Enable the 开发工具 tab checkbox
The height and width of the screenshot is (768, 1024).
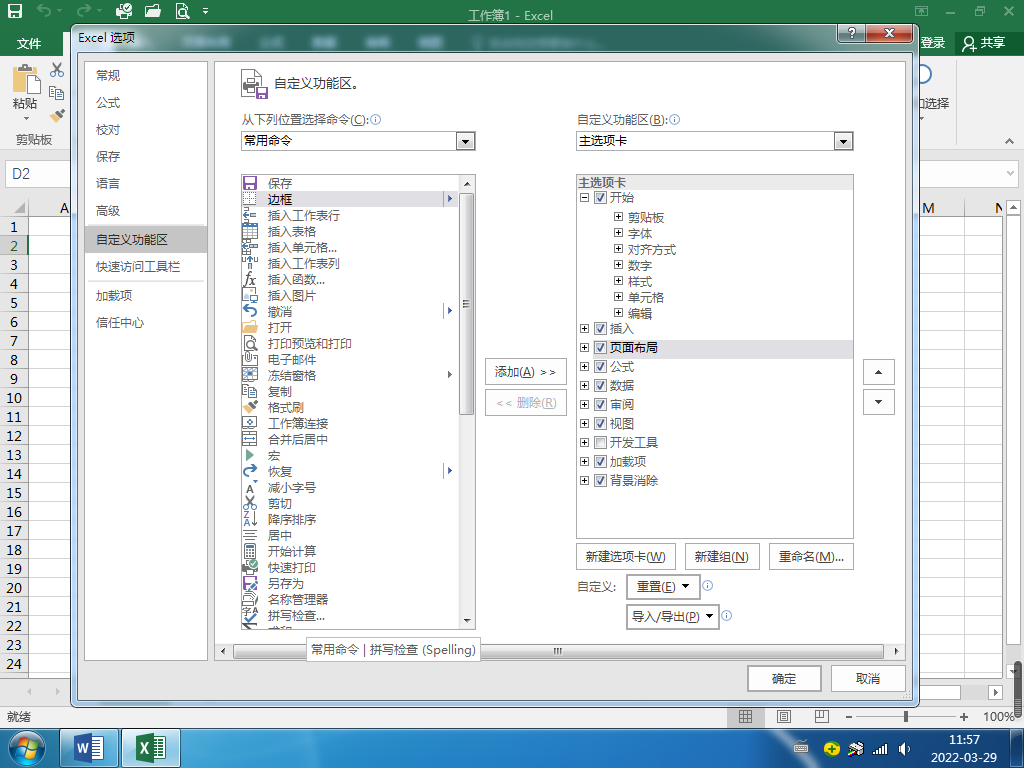pos(601,443)
